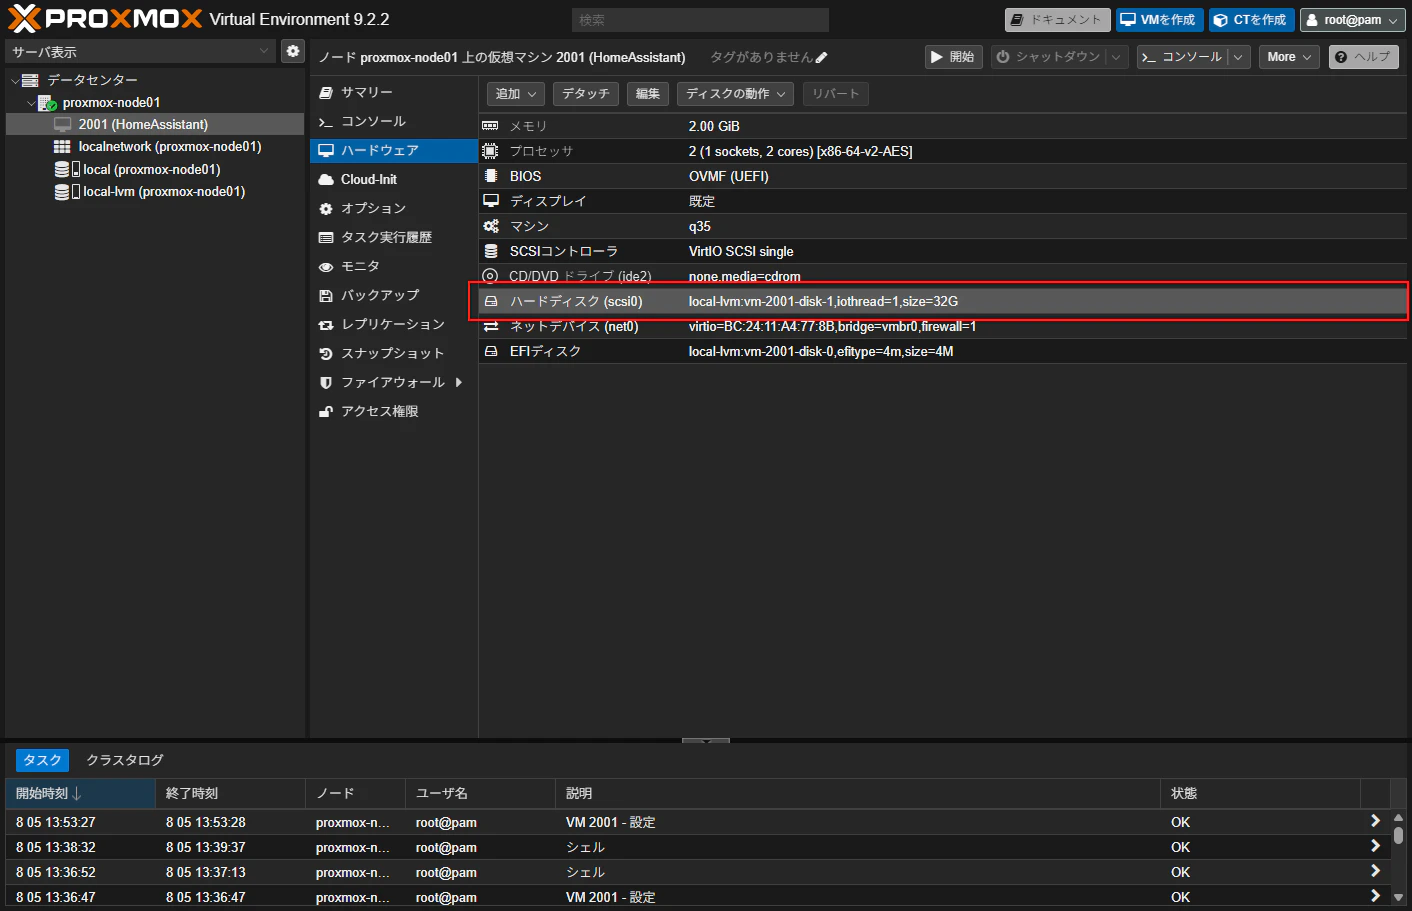The image size is (1412, 911).
Task: Sort by the 終了時刻 column header
Action: [x=230, y=793]
